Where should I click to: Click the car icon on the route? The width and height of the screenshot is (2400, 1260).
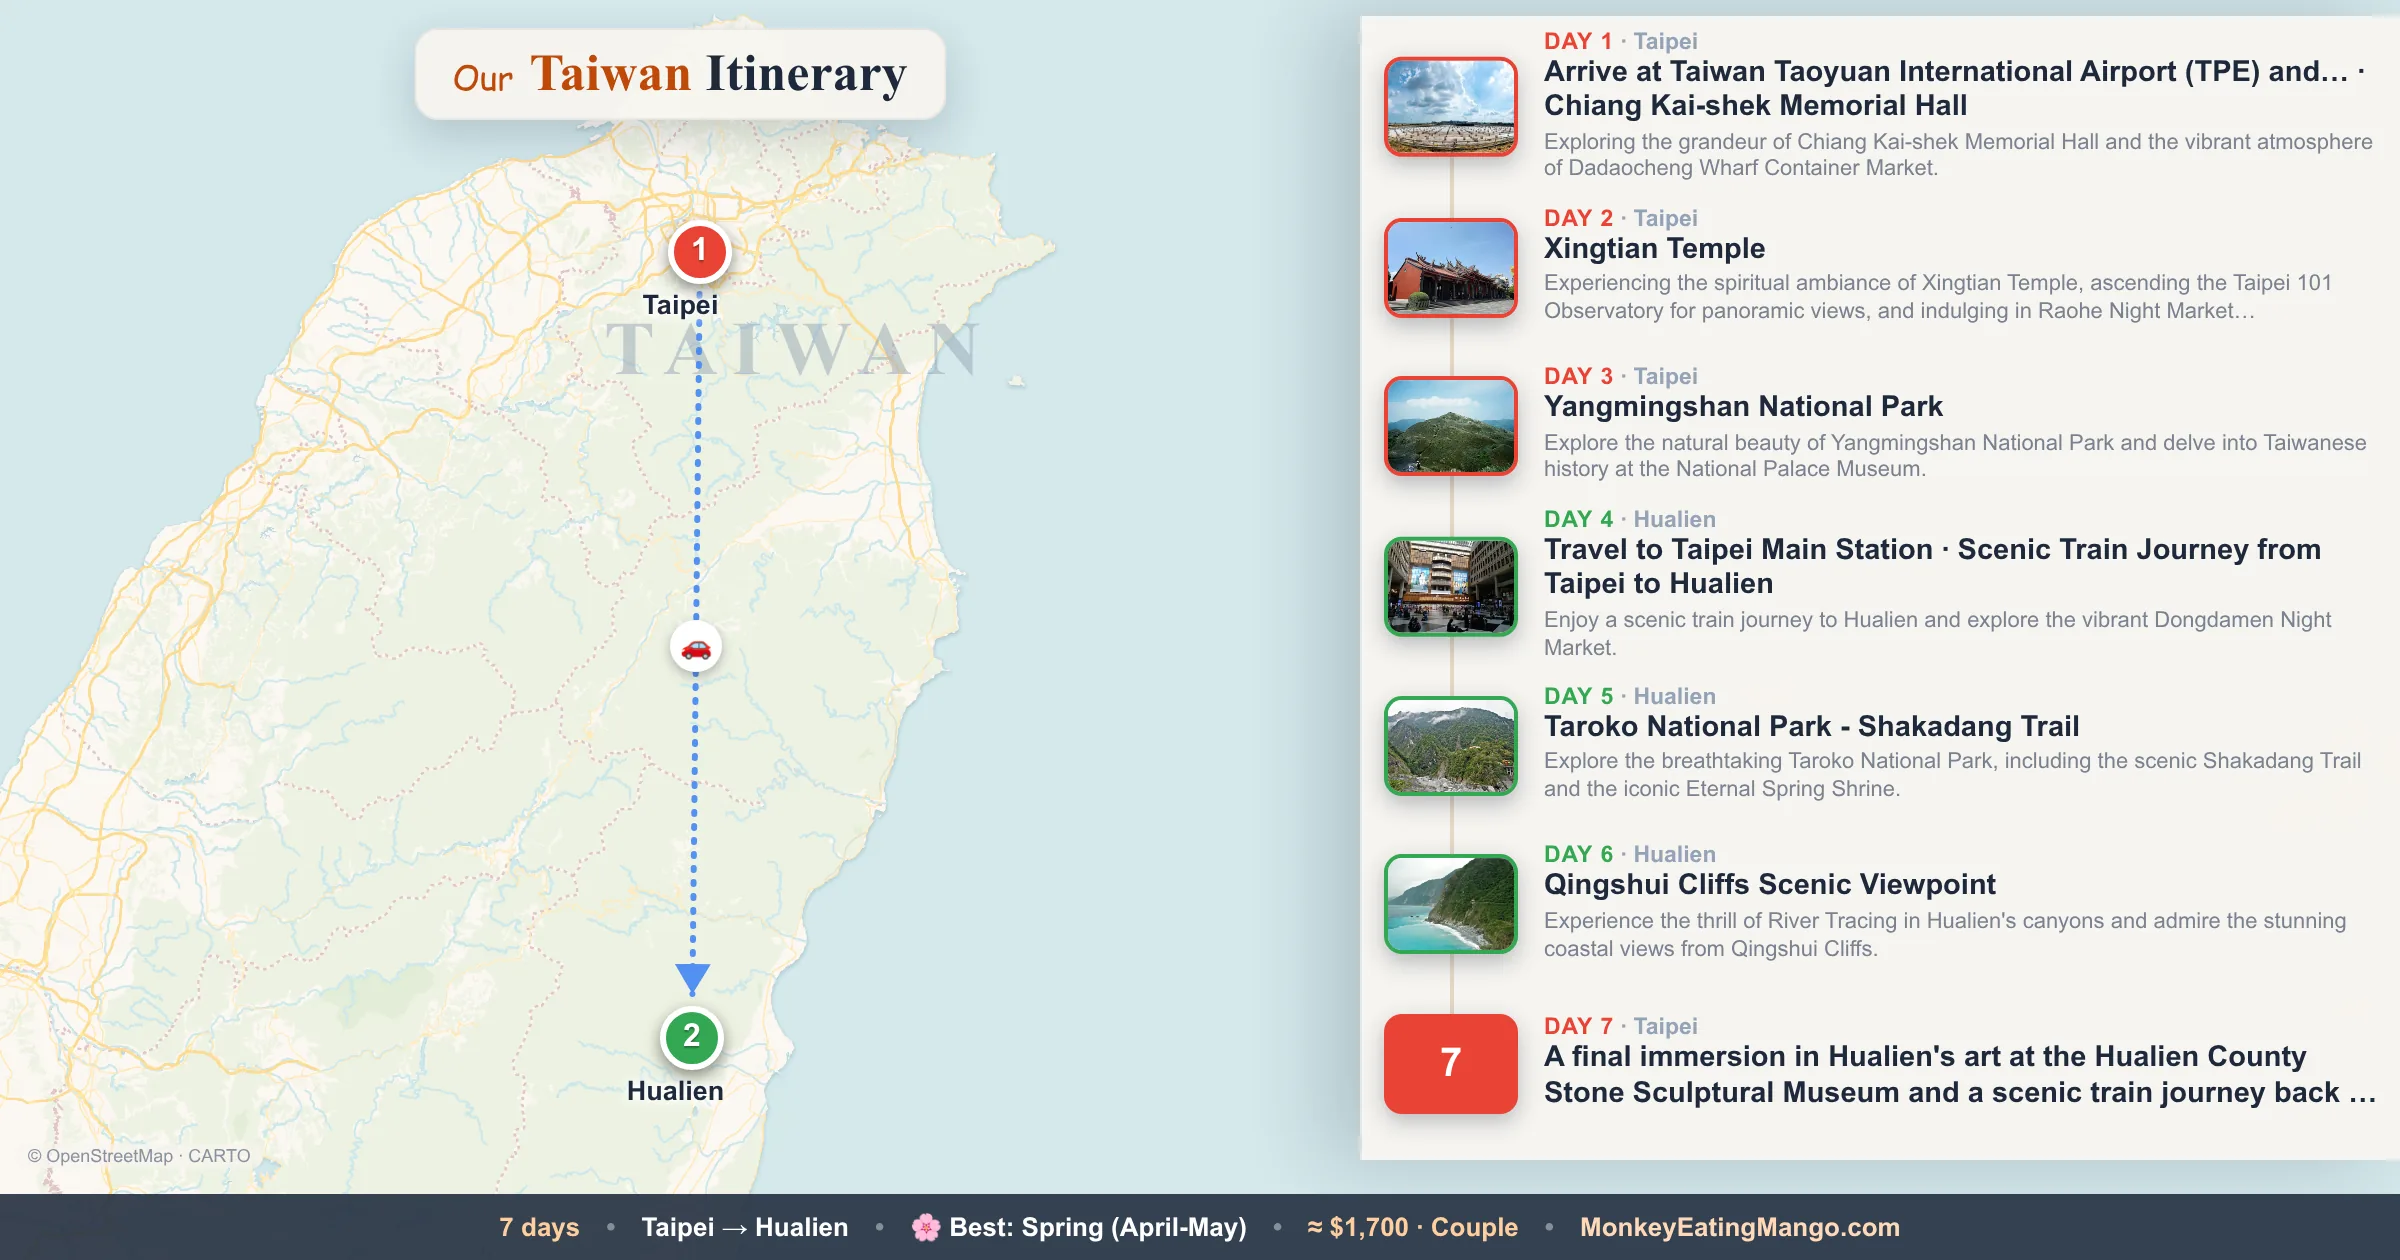click(x=696, y=648)
